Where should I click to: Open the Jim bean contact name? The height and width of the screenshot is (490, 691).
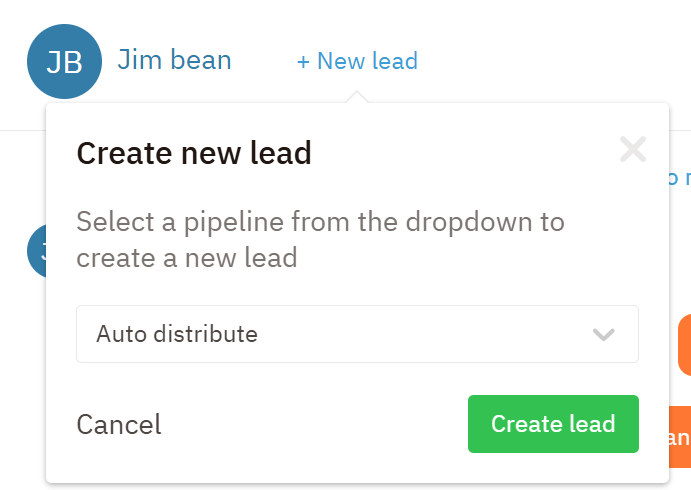[174, 60]
